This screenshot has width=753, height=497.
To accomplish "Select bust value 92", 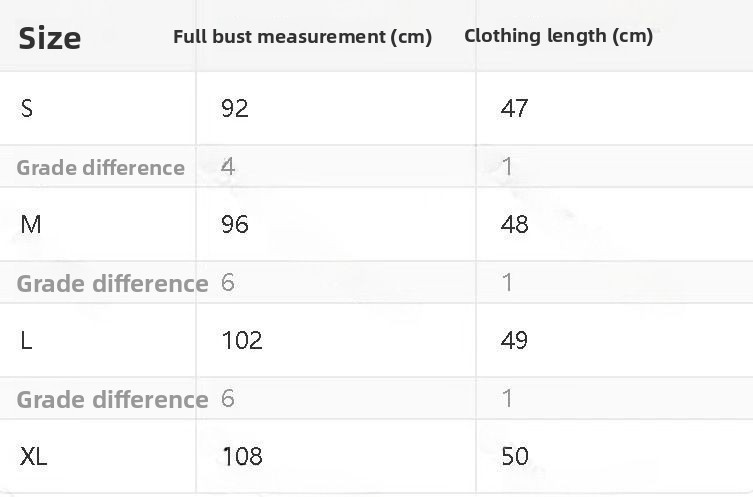I will (x=235, y=108).
